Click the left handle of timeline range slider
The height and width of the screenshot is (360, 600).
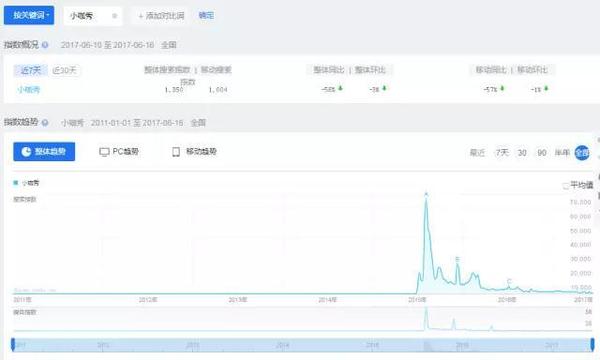13,345
